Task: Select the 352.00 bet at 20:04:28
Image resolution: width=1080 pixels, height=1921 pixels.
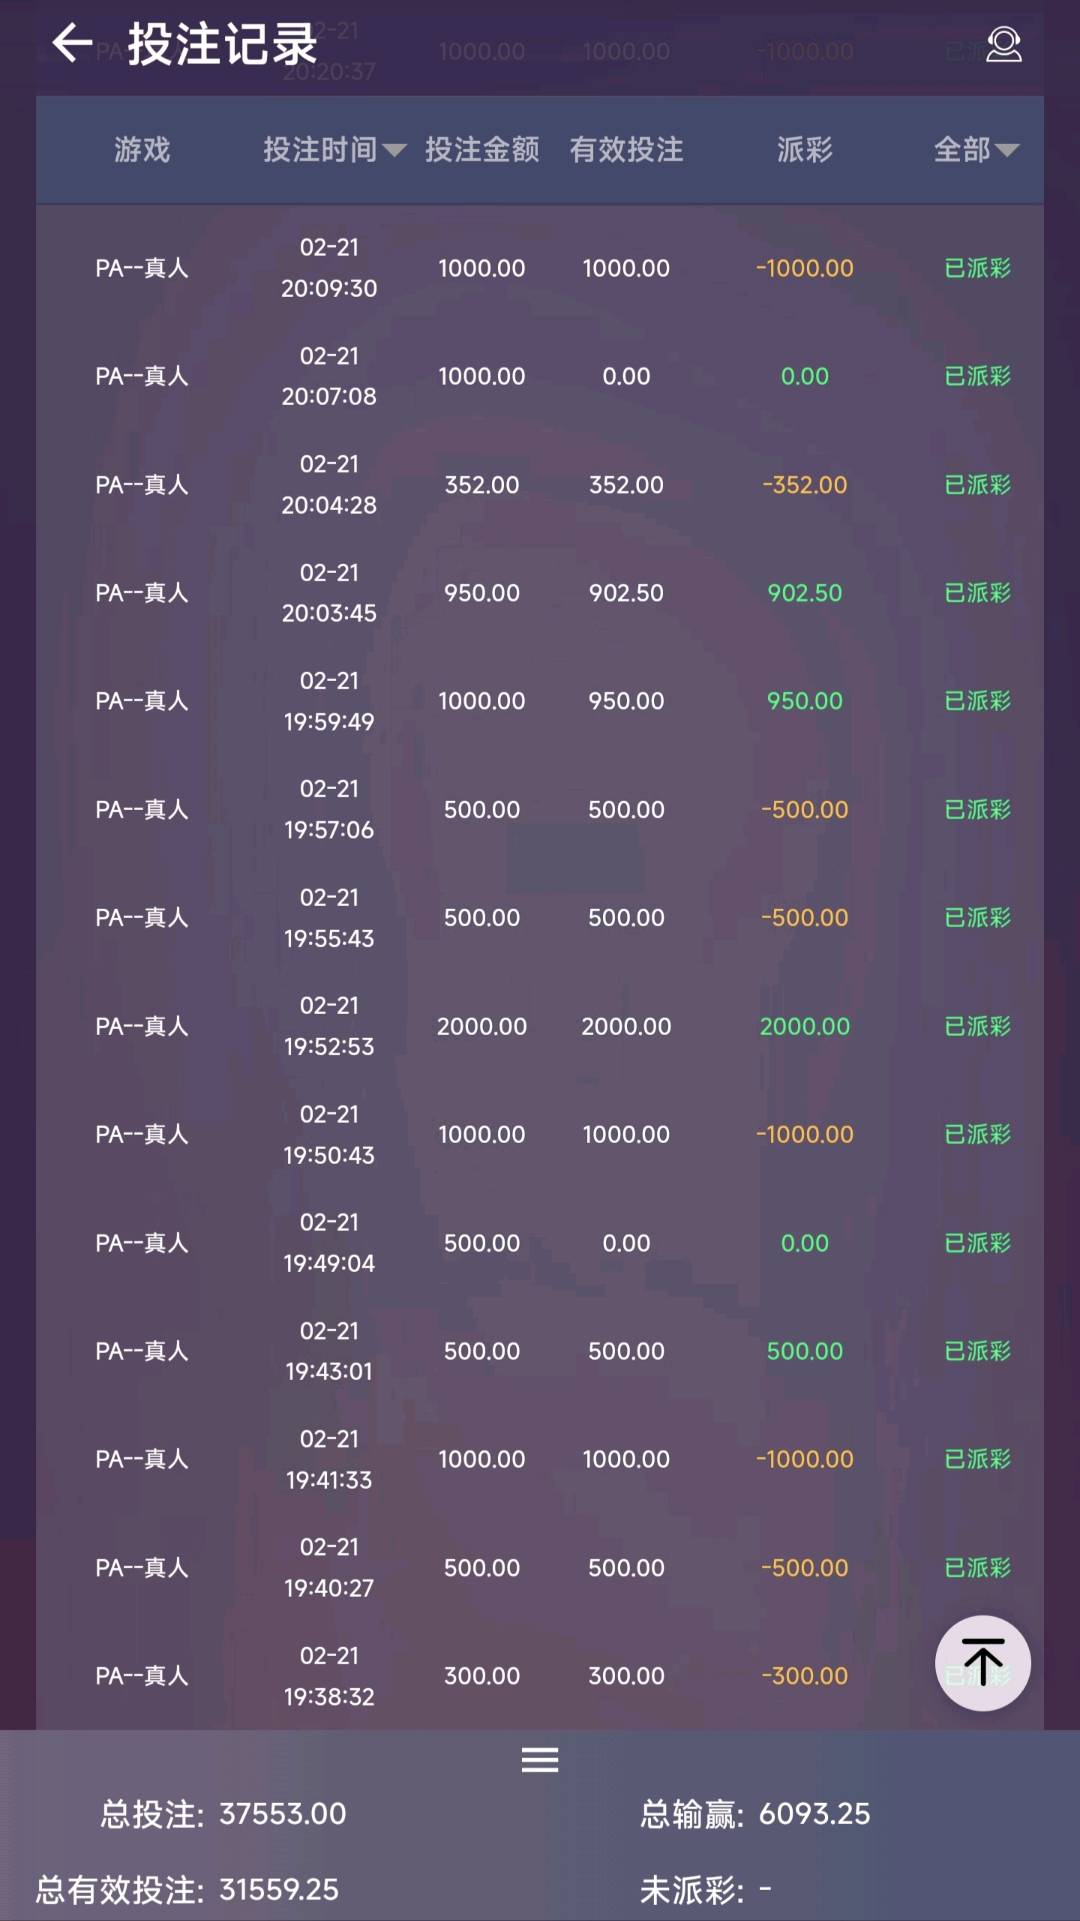Action: 482,485
